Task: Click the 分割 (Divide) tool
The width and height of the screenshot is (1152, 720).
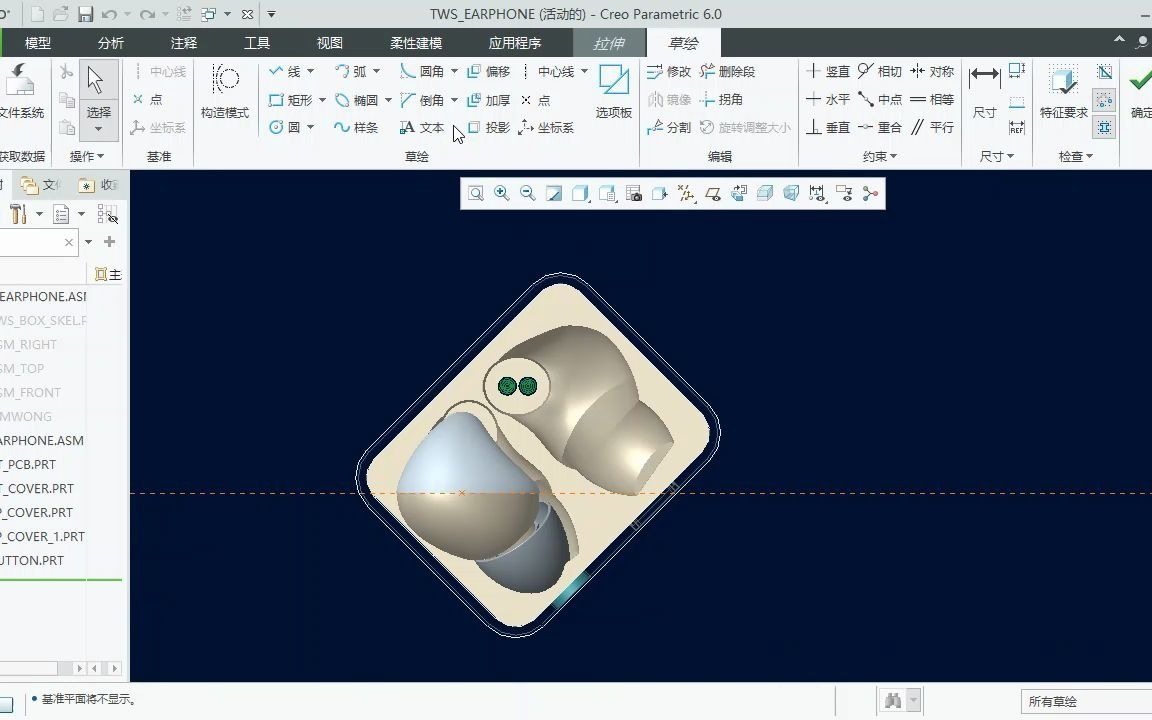Action: click(669, 127)
